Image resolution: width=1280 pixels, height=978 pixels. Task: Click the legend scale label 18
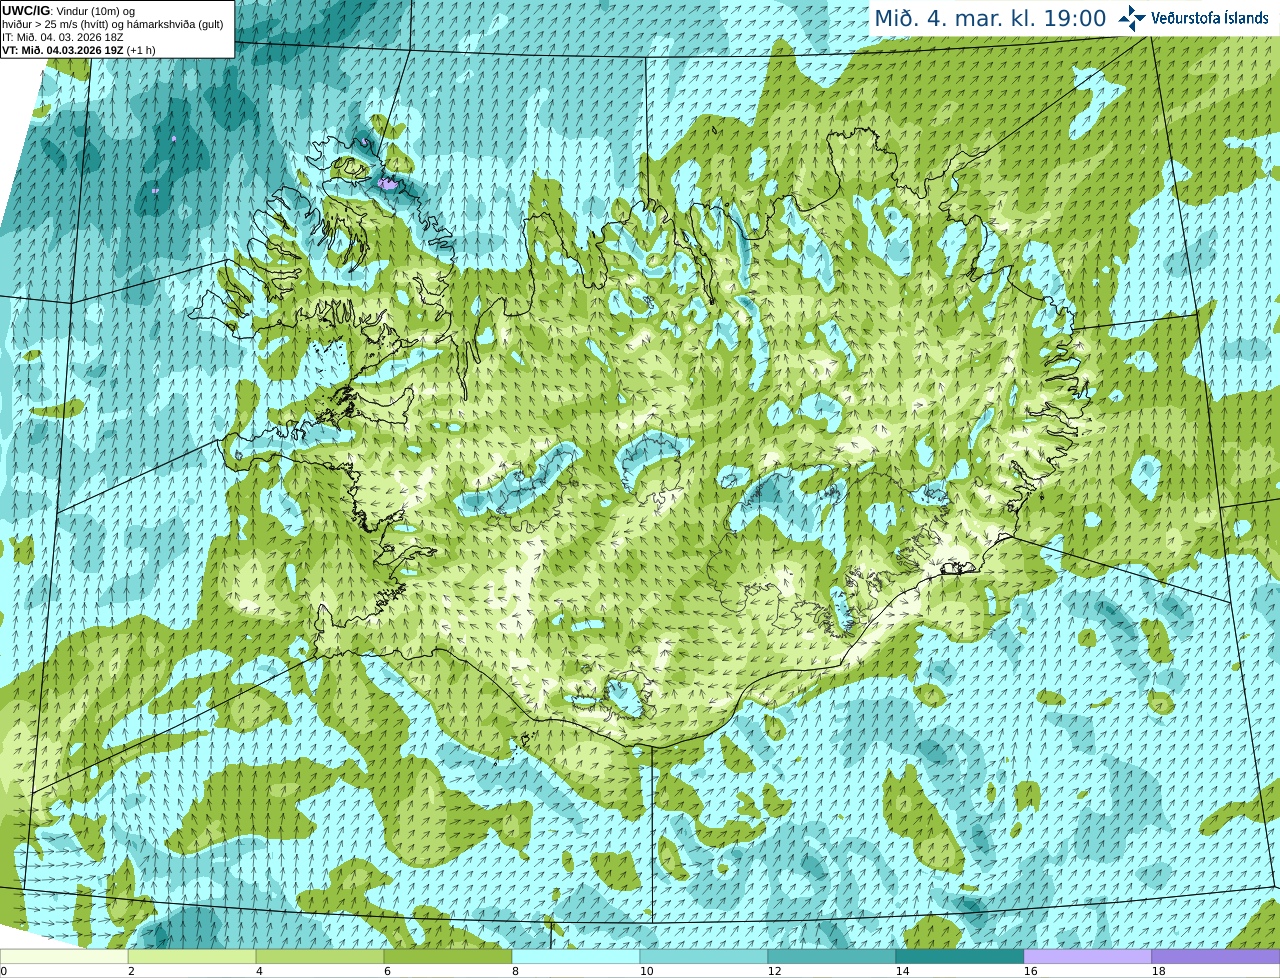[x=1158, y=971]
